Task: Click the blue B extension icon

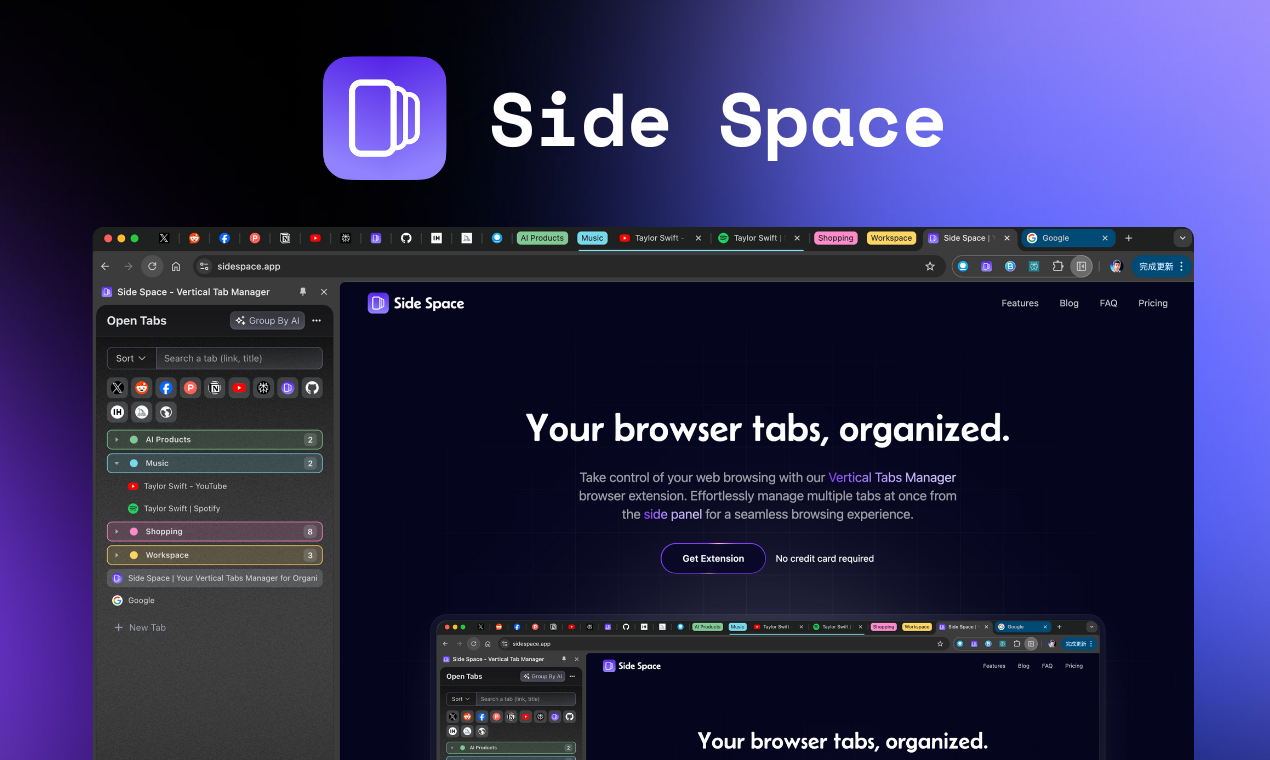Action: click(1010, 266)
